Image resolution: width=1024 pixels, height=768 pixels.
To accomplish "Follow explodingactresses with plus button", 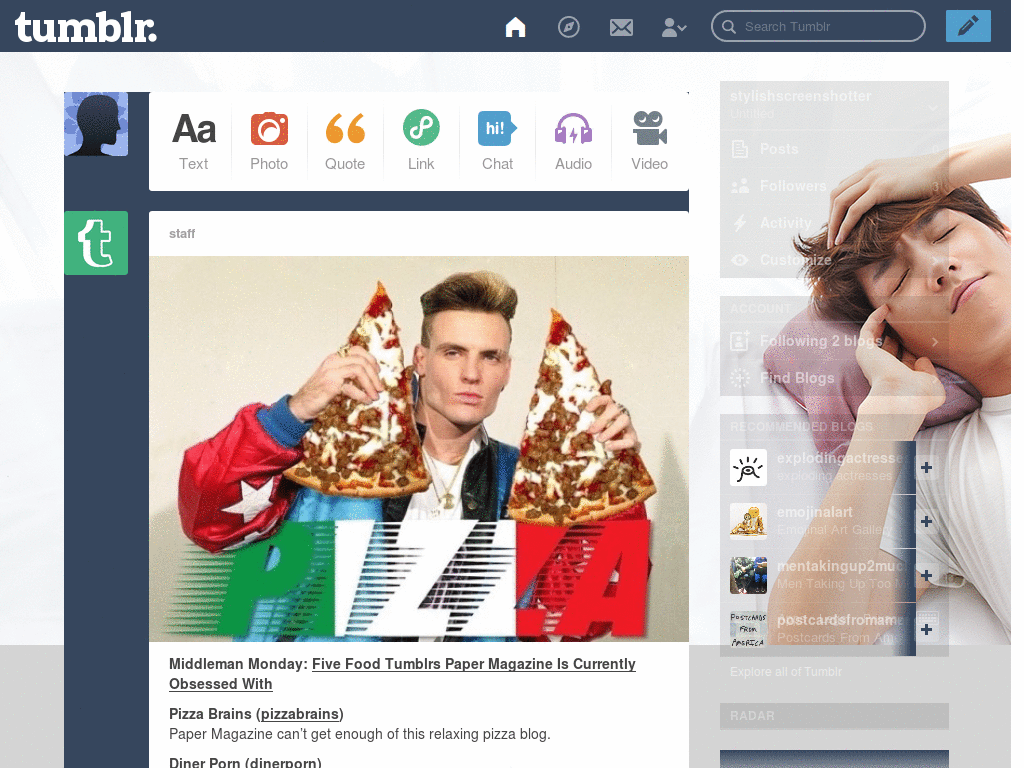I will point(926,468).
